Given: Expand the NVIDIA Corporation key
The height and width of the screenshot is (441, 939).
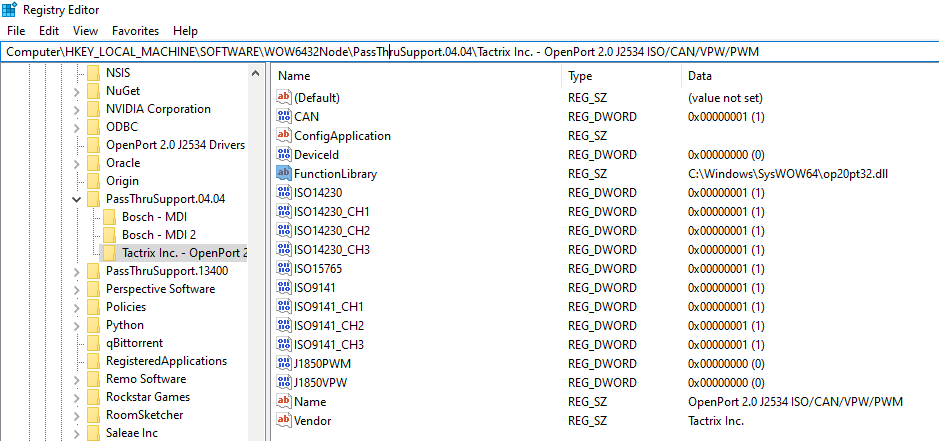Looking at the screenshot, I should point(76,109).
